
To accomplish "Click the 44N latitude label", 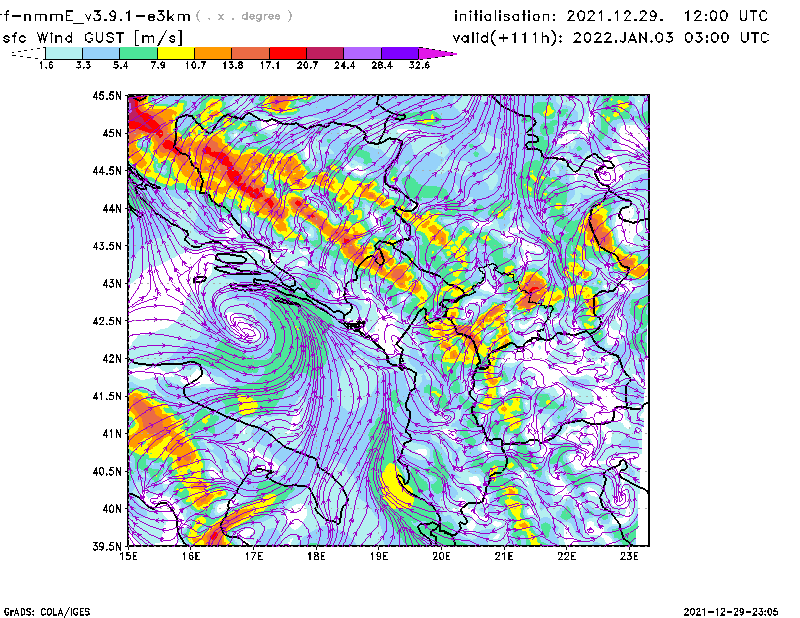I will pyautogui.click(x=112, y=208).
